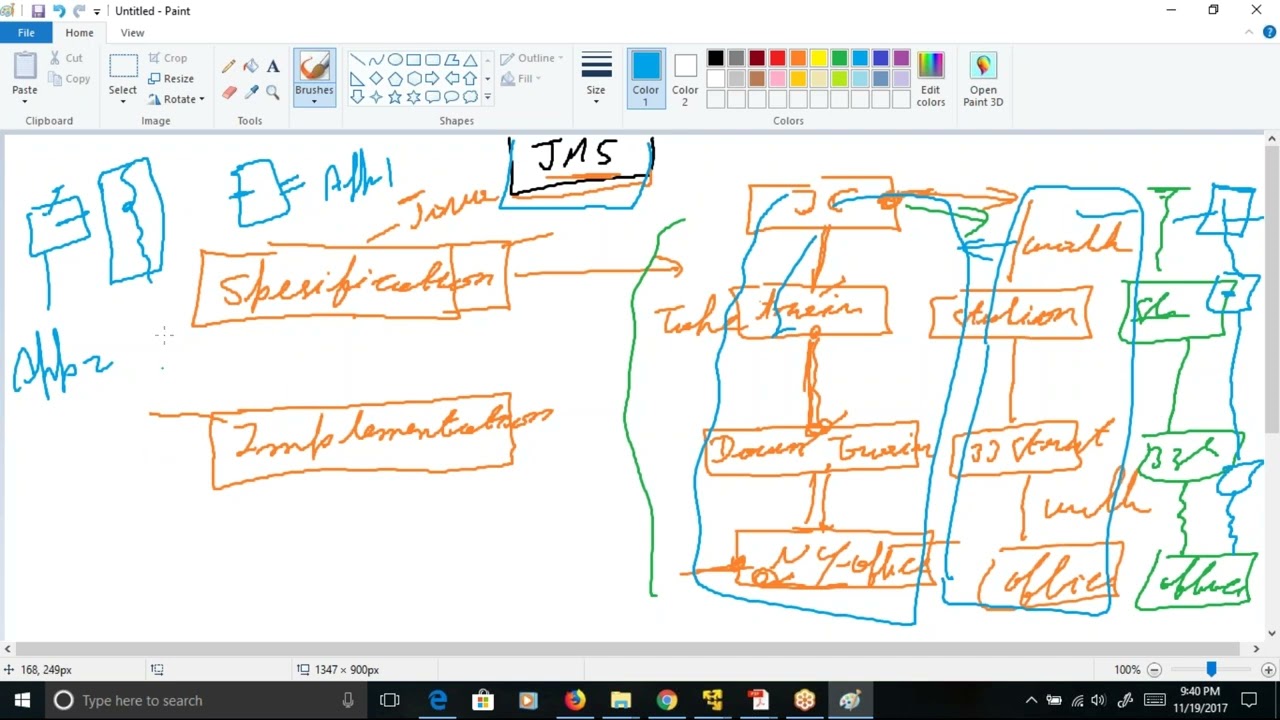Open Paint 3D
Screen dimensions: 1280x720
[983, 80]
